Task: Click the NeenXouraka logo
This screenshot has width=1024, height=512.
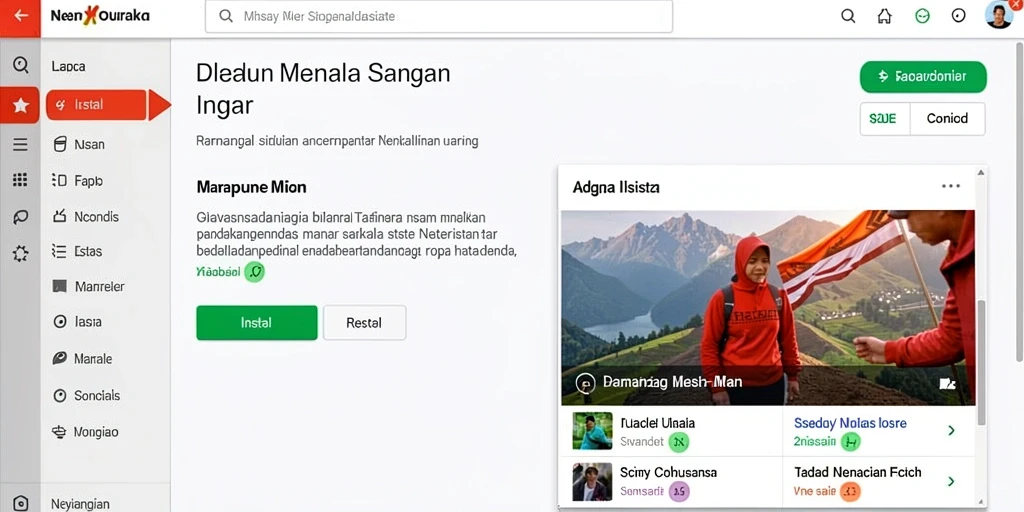Action: coord(100,16)
